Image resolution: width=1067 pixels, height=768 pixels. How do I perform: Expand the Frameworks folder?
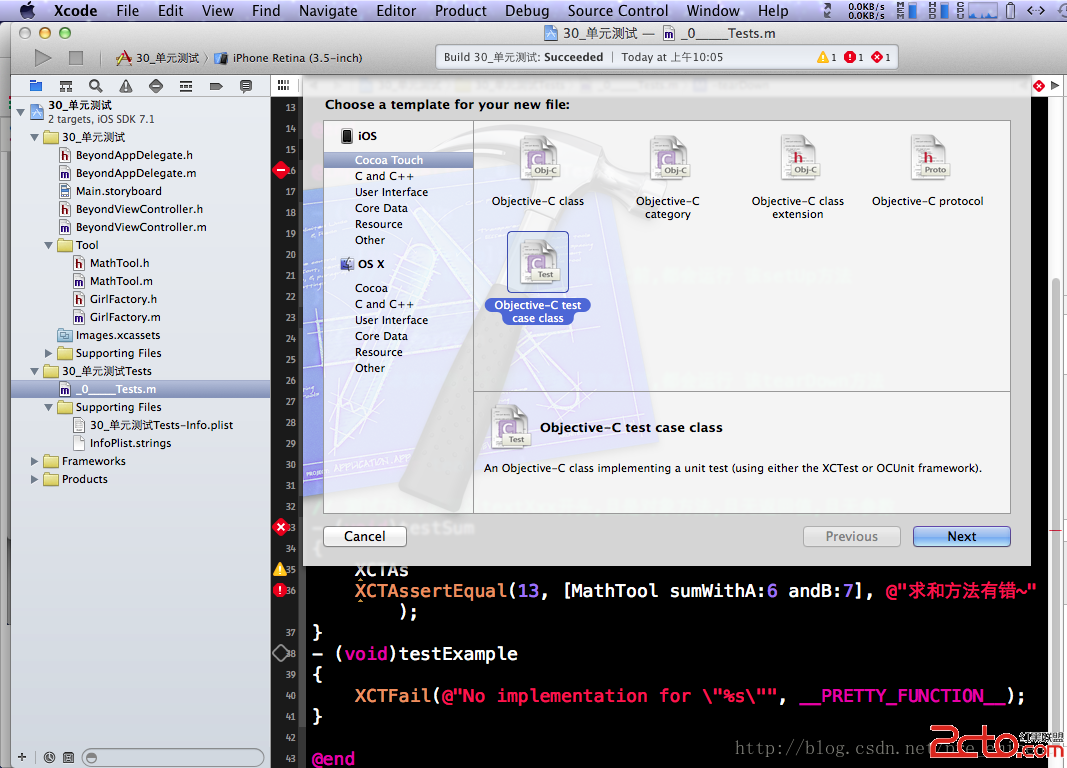(x=36, y=461)
